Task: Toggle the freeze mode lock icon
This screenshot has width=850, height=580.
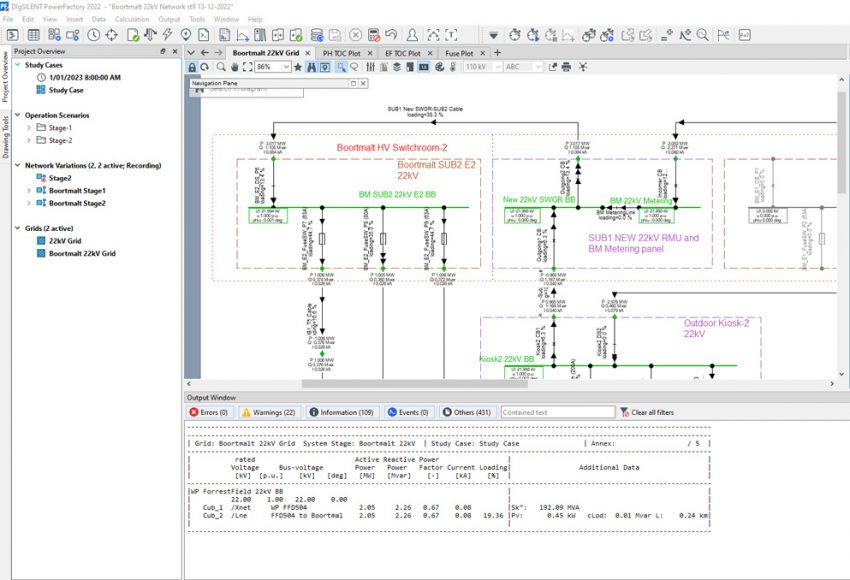Action: (192, 67)
